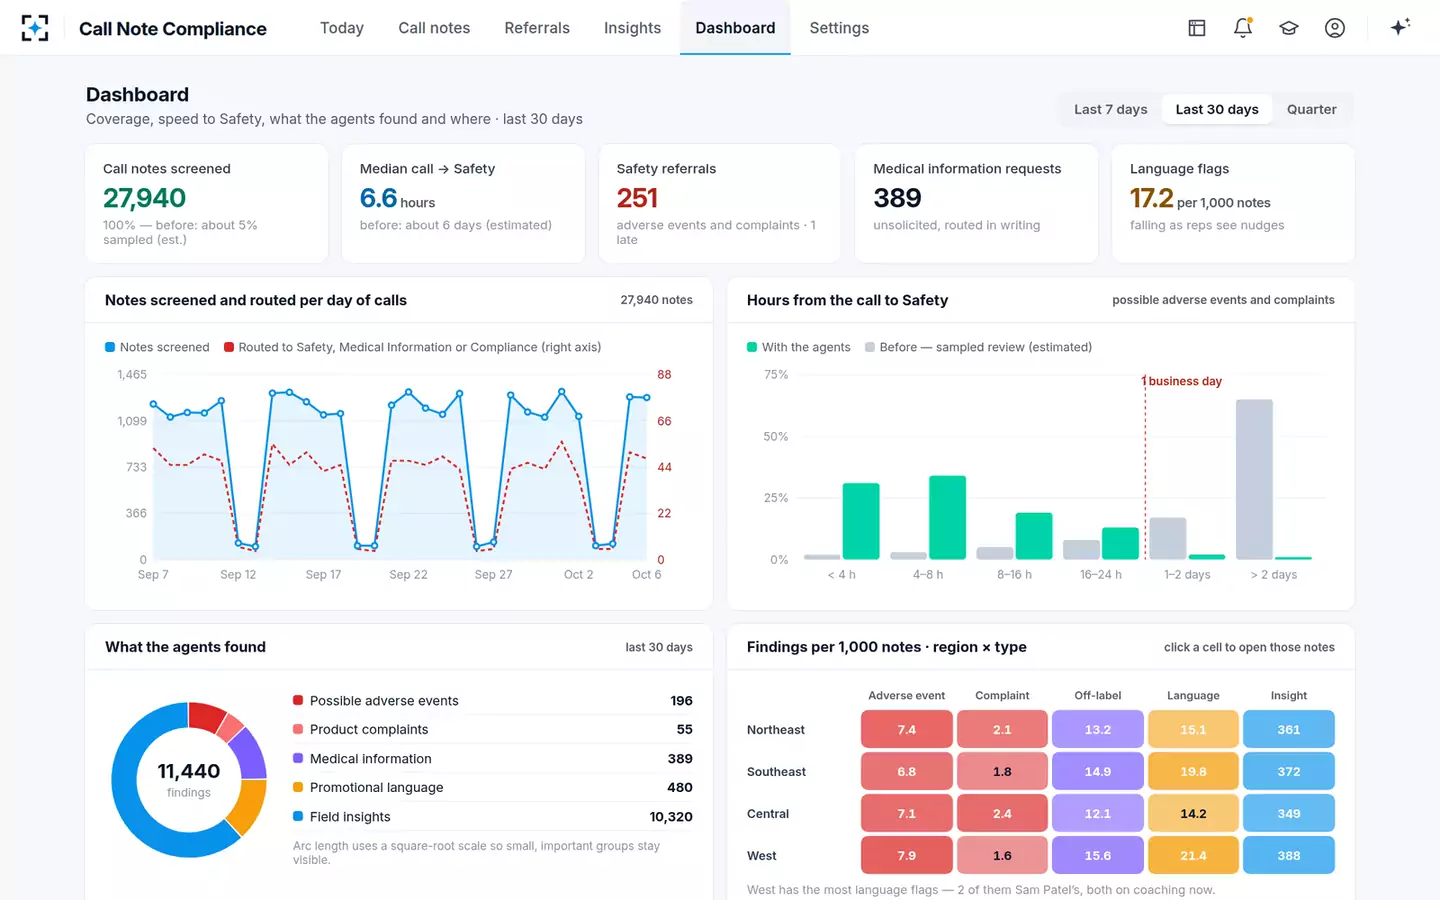The height and width of the screenshot is (900, 1440).
Task: Select the Dashboard tab
Action: click(735, 28)
